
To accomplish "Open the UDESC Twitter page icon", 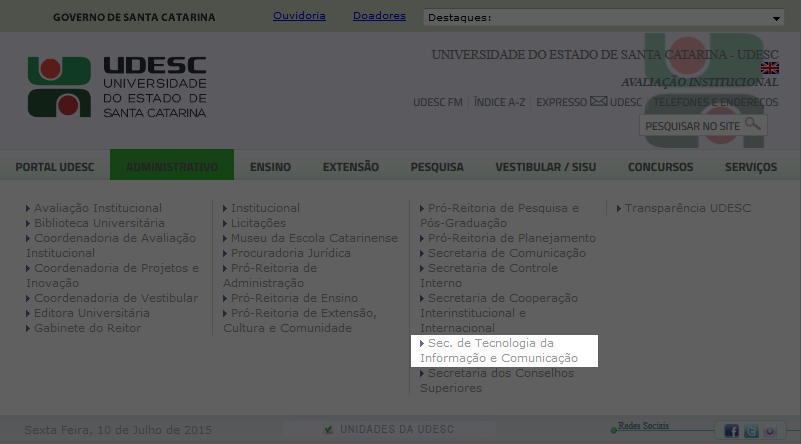I will click(x=751, y=431).
